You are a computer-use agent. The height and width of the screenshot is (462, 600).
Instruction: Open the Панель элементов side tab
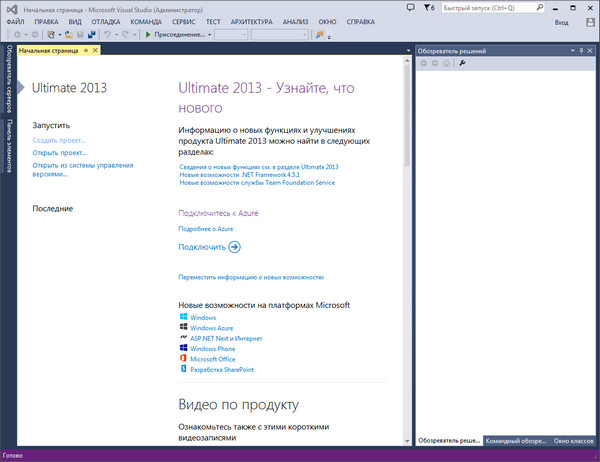tap(9, 146)
